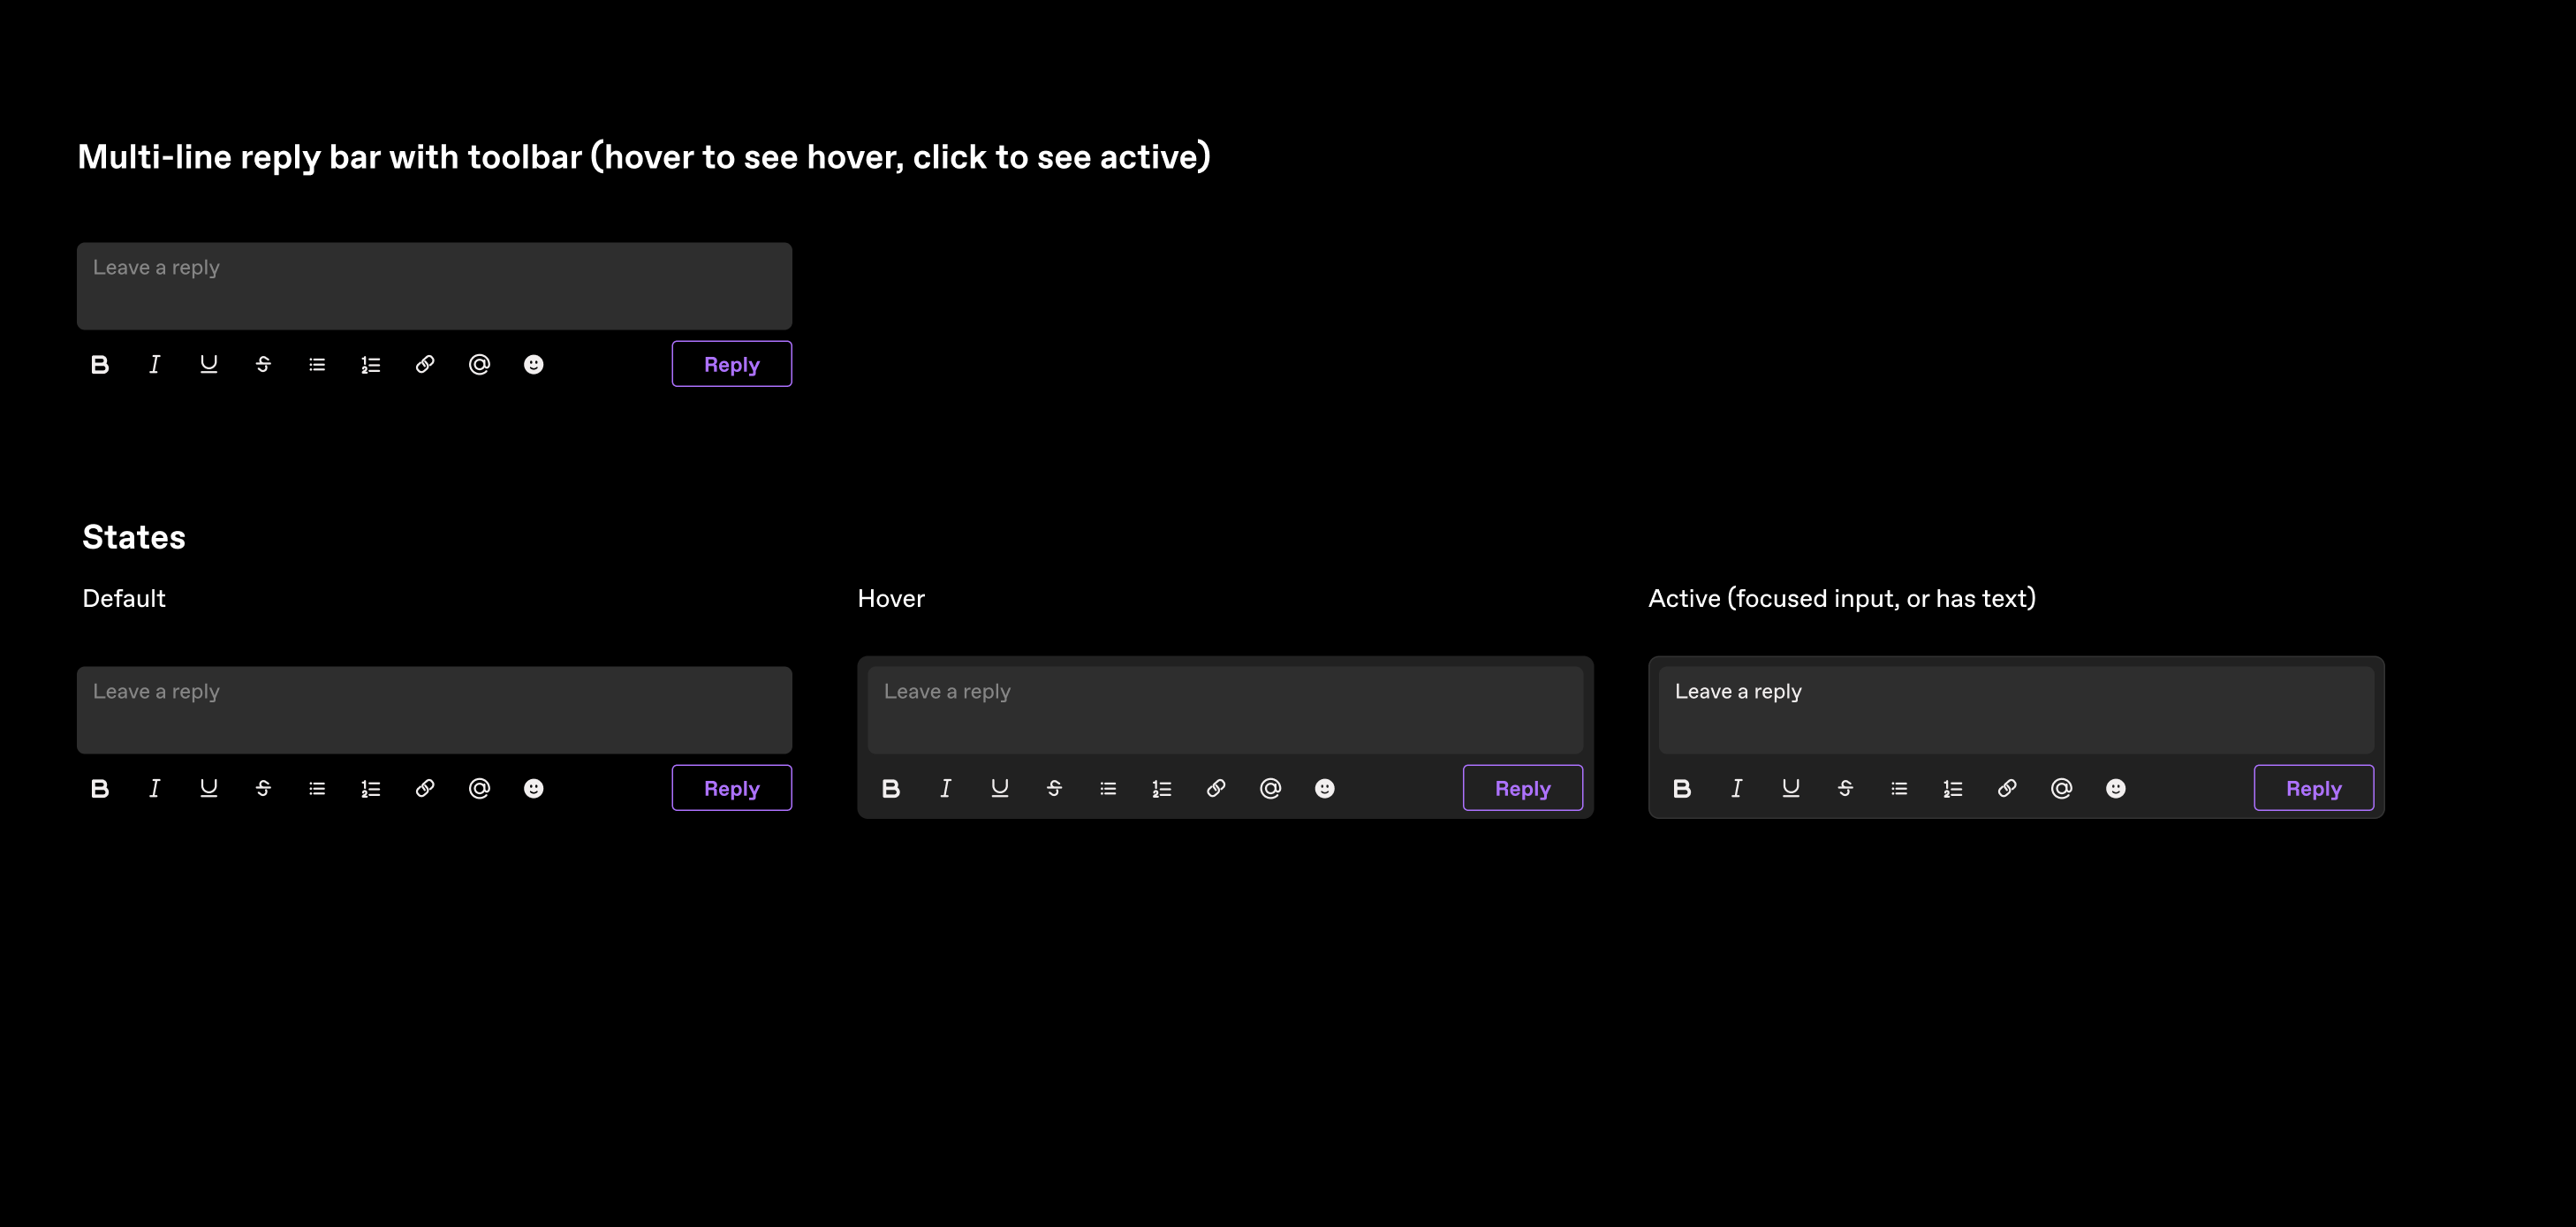Viewport: 2576px width, 1227px height.
Task: Open the Emoji picker icon
Action: (x=534, y=365)
